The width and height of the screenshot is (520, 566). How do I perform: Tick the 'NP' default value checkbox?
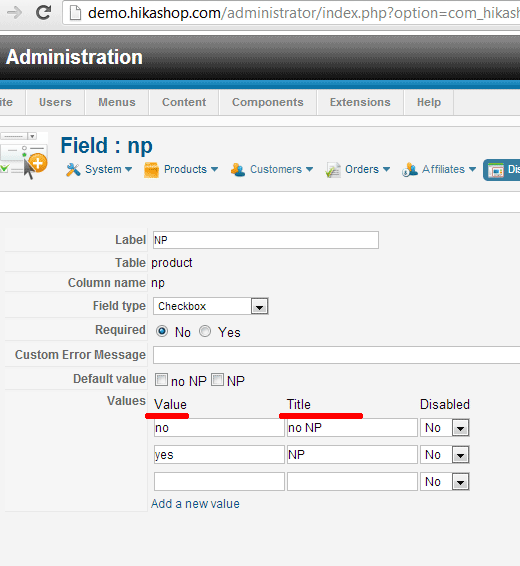point(217,380)
